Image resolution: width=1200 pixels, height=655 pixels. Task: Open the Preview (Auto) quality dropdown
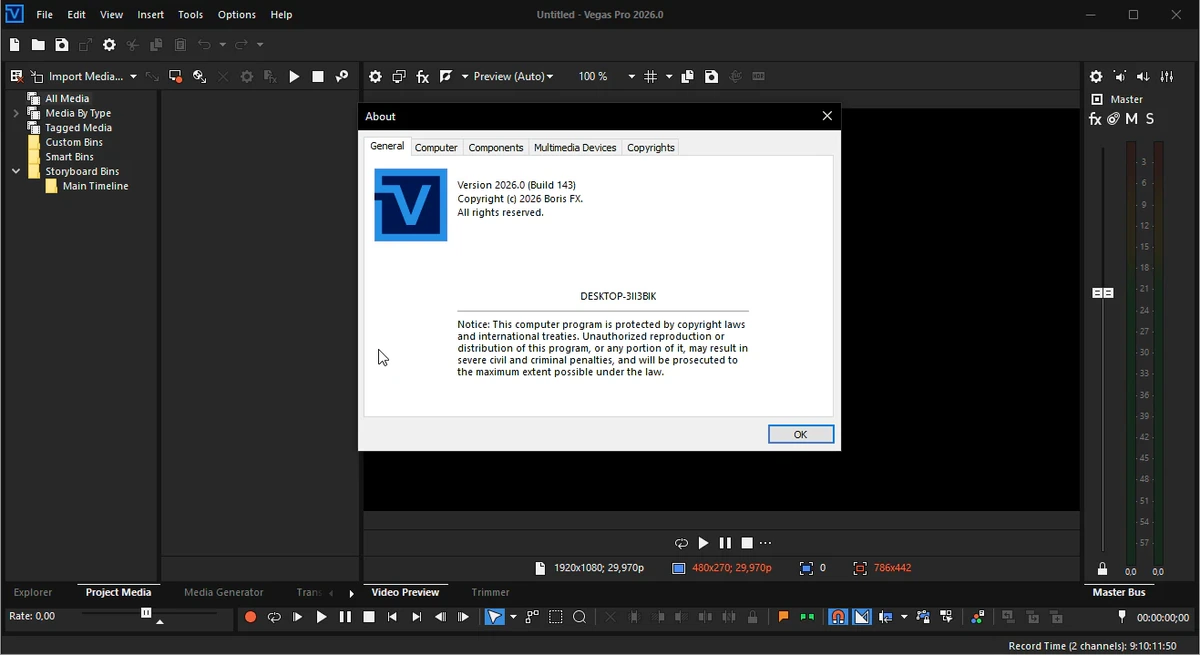click(514, 77)
